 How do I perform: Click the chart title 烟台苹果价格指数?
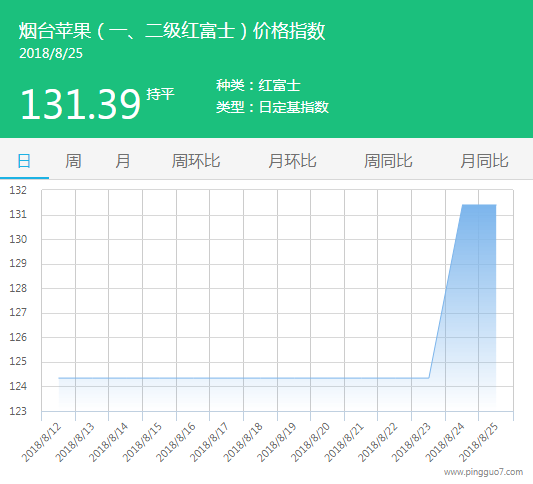point(172,31)
